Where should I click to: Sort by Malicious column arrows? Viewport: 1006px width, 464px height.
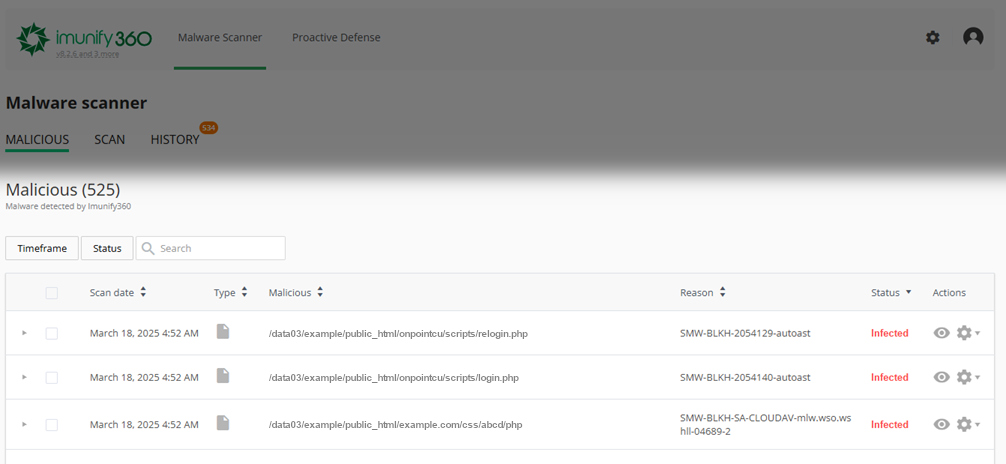coord(320,292)
